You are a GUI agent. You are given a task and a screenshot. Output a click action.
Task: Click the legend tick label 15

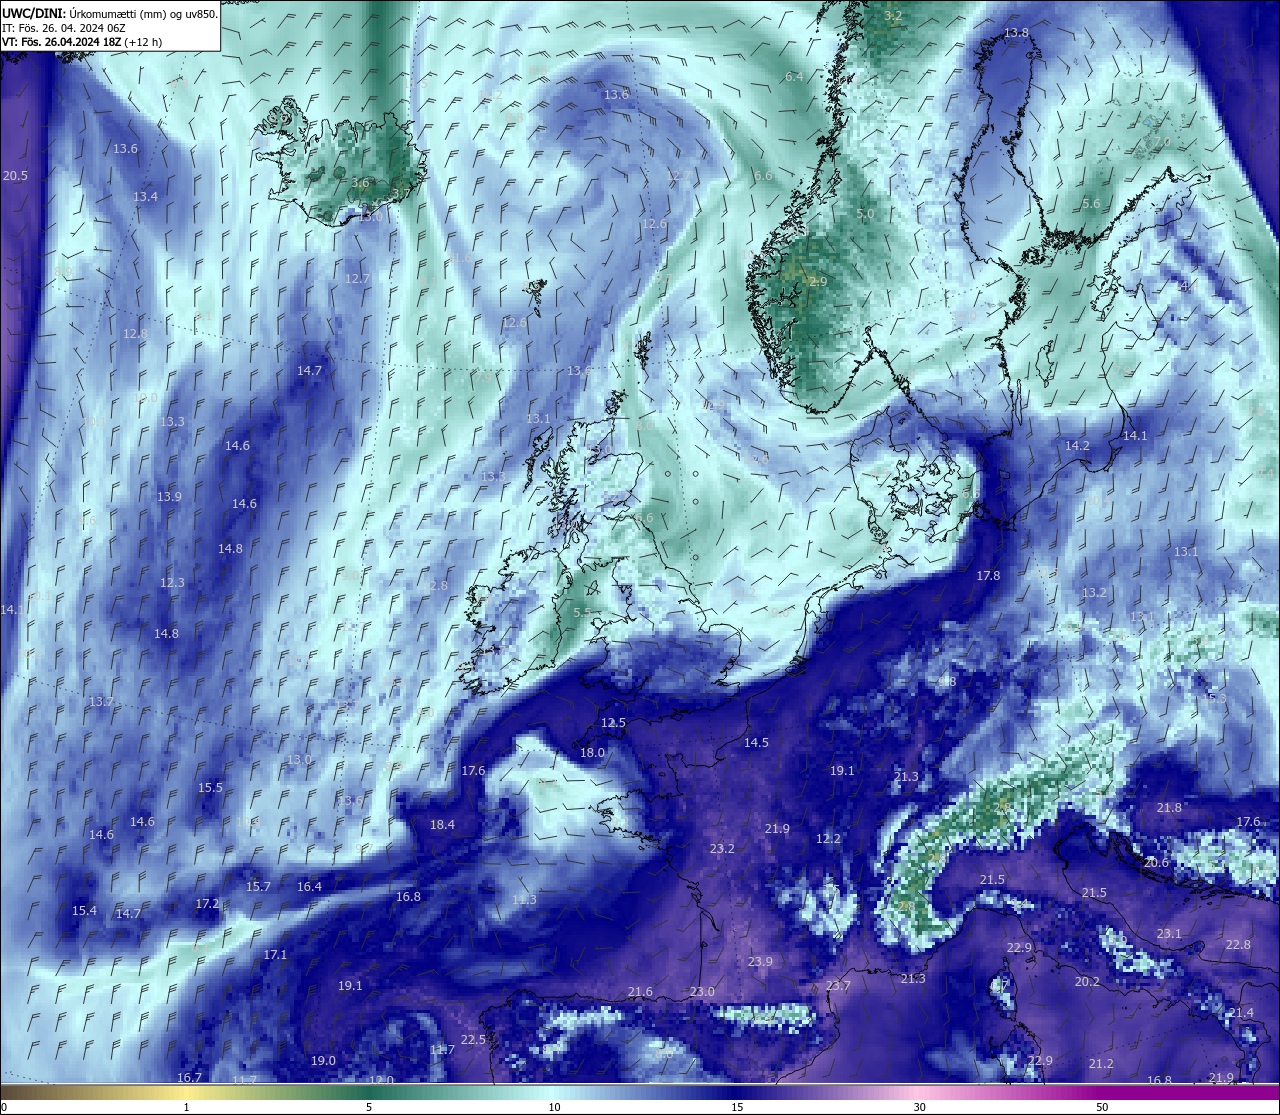click(x=737, y=1107)
